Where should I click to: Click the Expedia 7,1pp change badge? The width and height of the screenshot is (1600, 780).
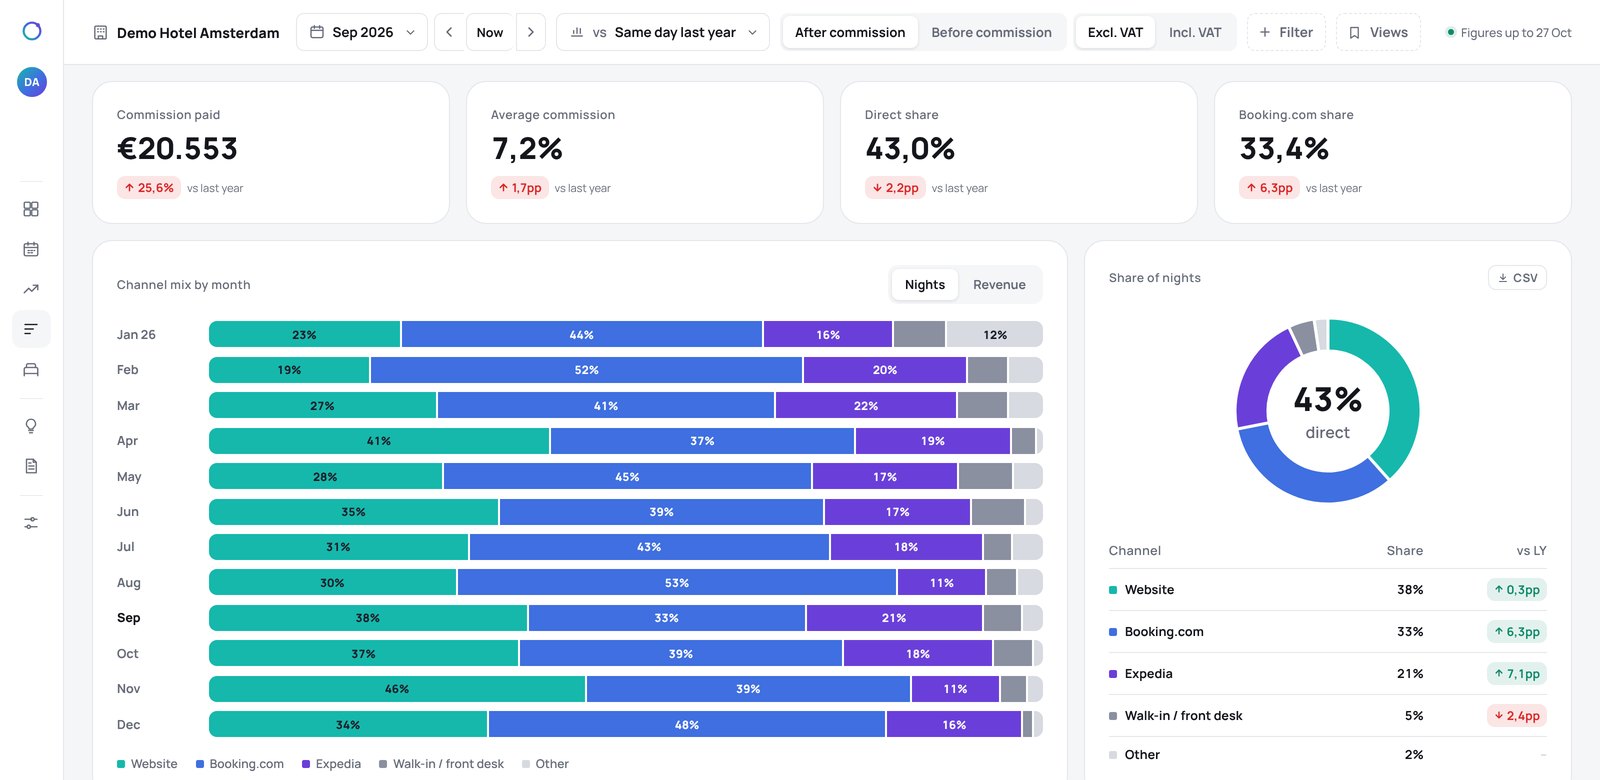(x=1517, y=674)
